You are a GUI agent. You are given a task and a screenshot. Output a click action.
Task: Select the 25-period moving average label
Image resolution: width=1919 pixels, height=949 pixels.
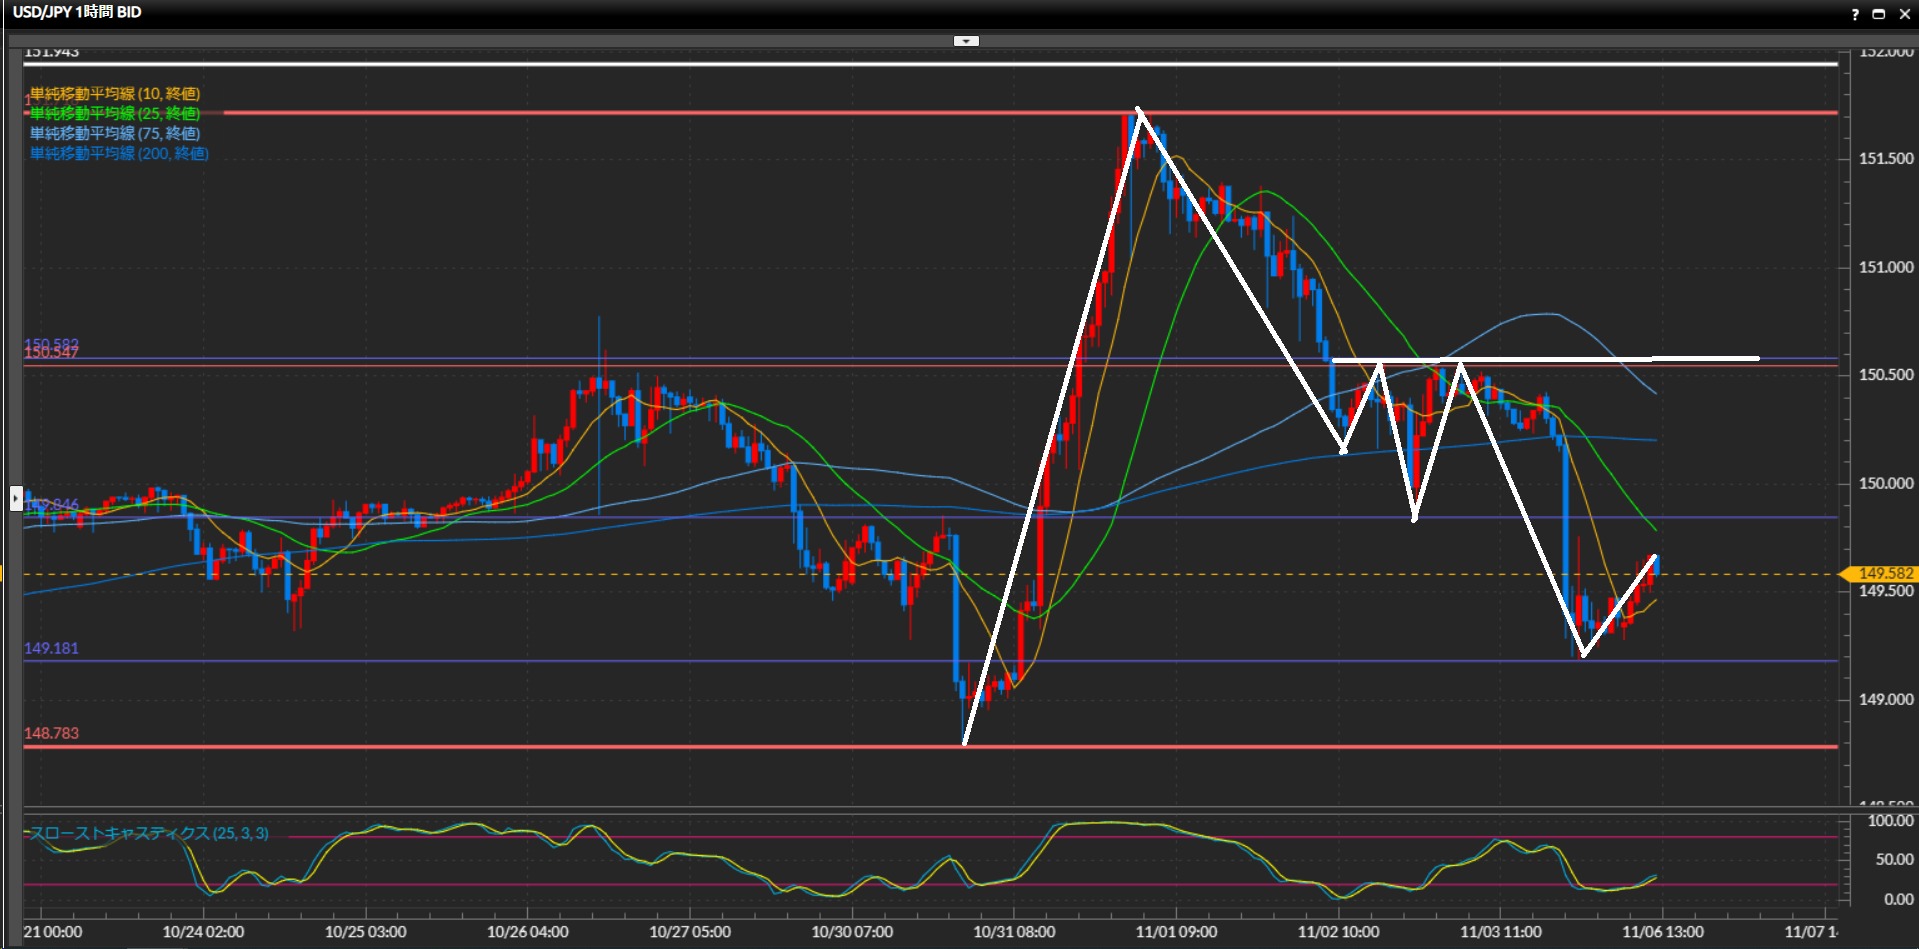click(115, 113)
